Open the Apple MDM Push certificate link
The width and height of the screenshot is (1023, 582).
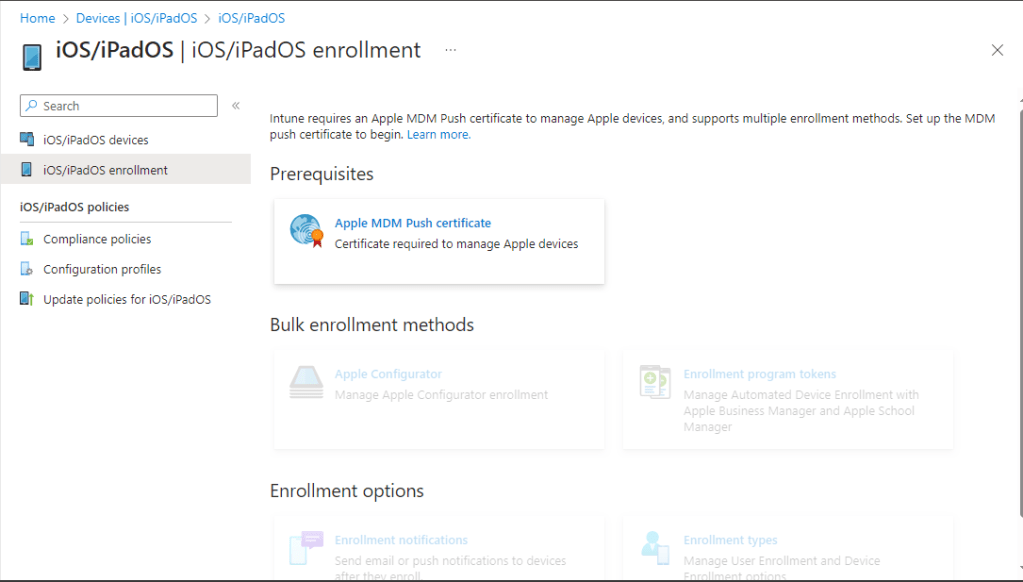(413, 223)
